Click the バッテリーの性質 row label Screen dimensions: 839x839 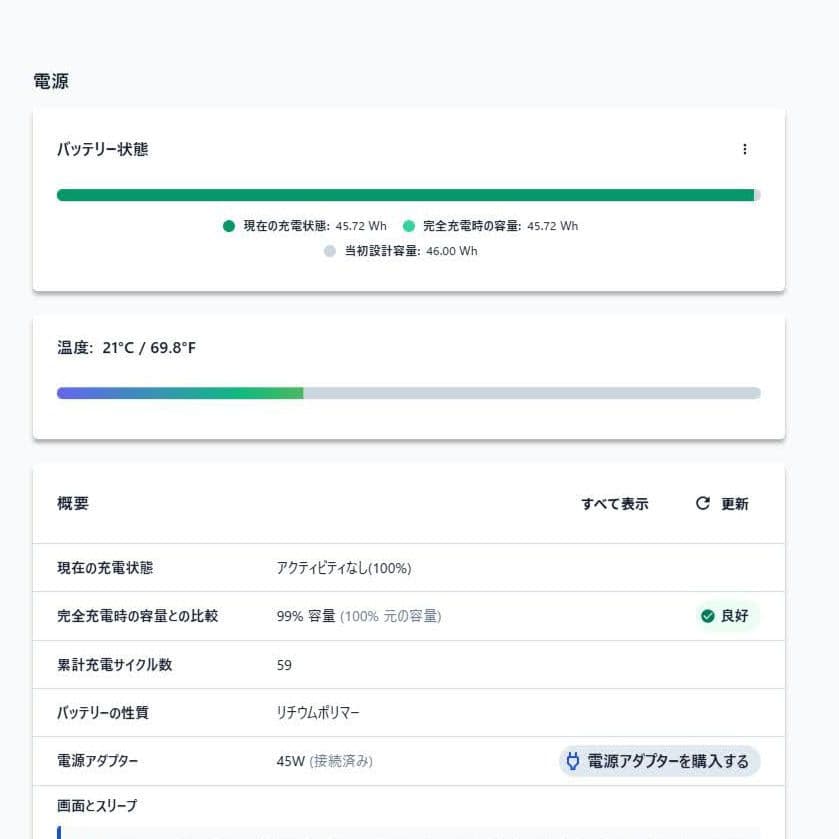tap(103, 713)
